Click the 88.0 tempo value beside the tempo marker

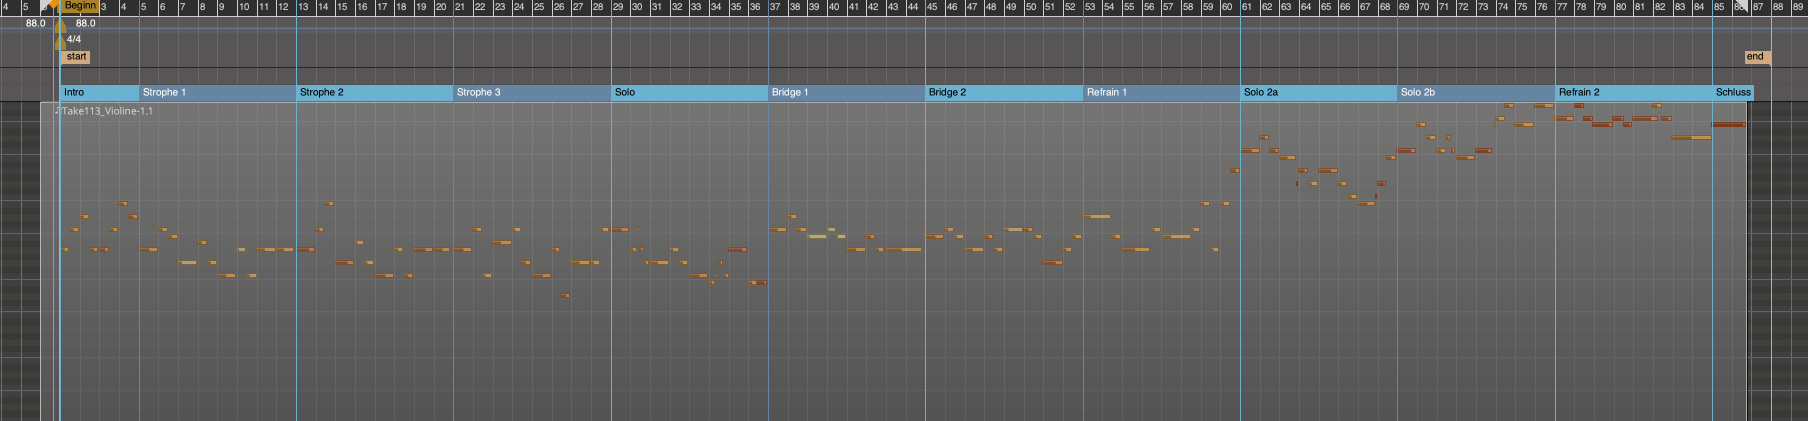click(86, 23)
